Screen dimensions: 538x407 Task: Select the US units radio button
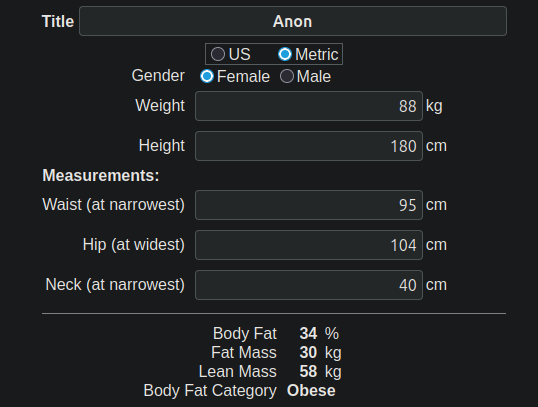218,54
